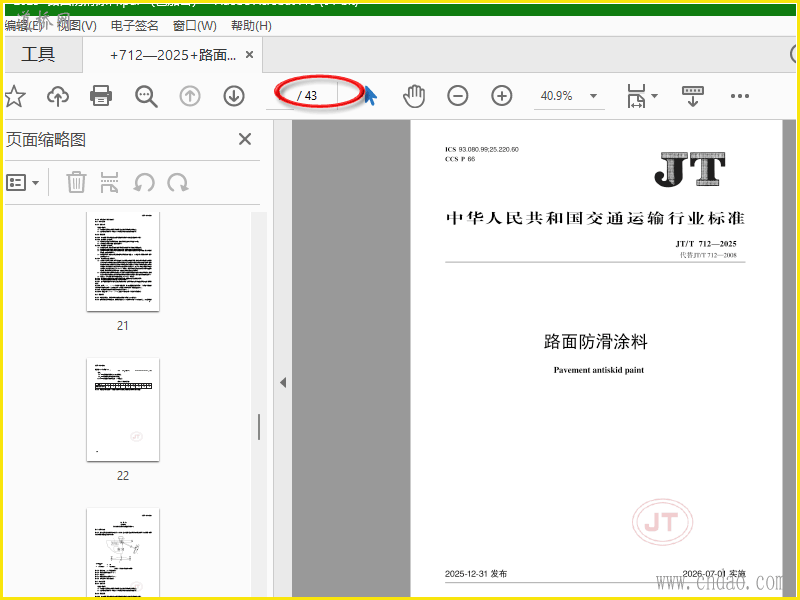This screenshot has height=600, width=800.
Task: Open the zoom level dropdown arrow
Action: click(593, 96)
